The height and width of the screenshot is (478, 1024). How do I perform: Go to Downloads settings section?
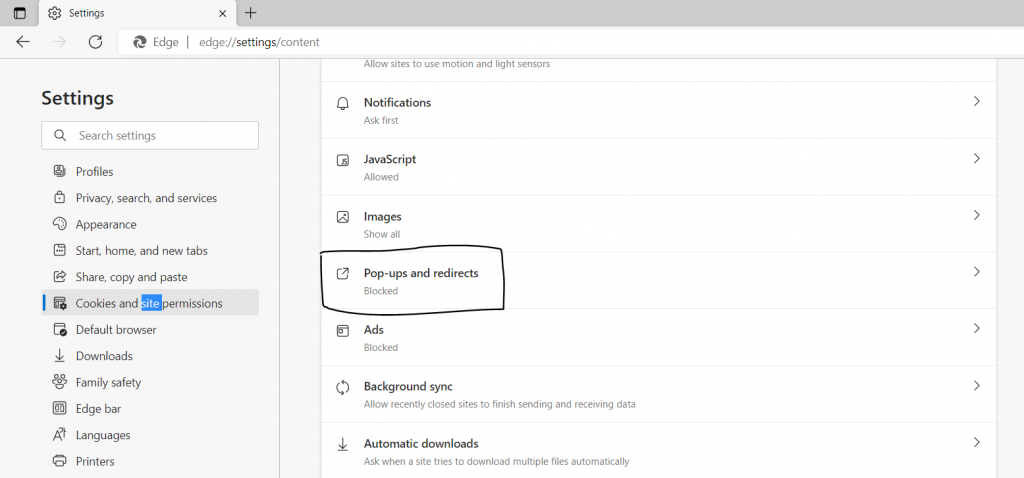(104, 356)
